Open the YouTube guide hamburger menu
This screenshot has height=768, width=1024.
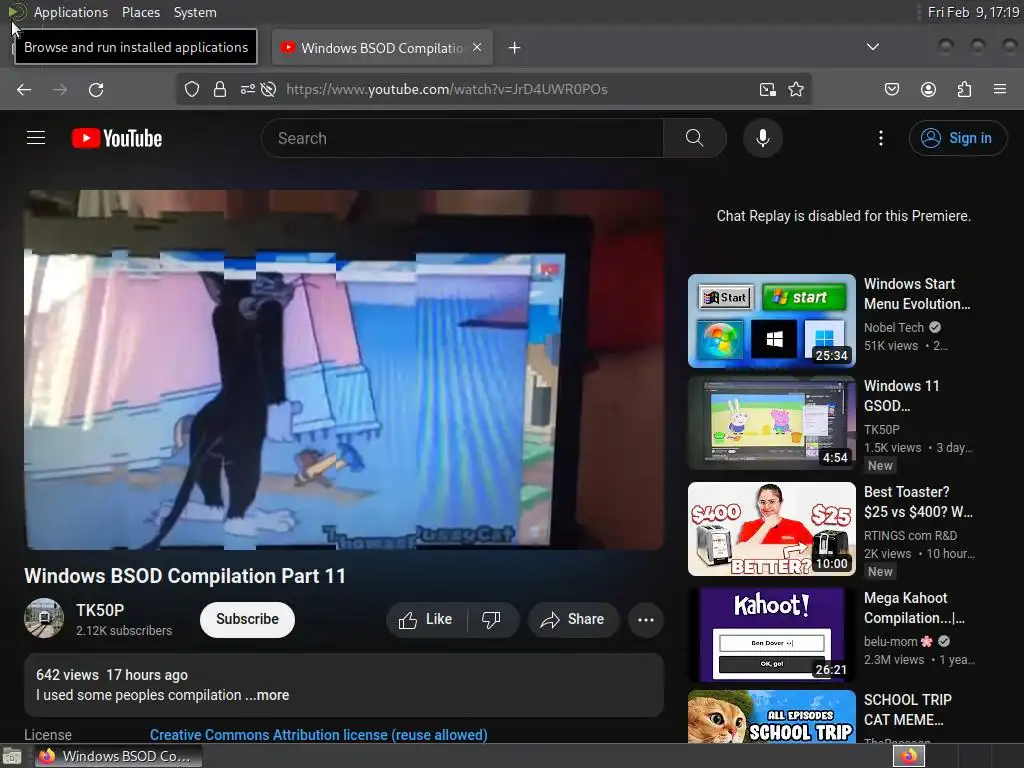pyautogui.click(x=36, y=138)
